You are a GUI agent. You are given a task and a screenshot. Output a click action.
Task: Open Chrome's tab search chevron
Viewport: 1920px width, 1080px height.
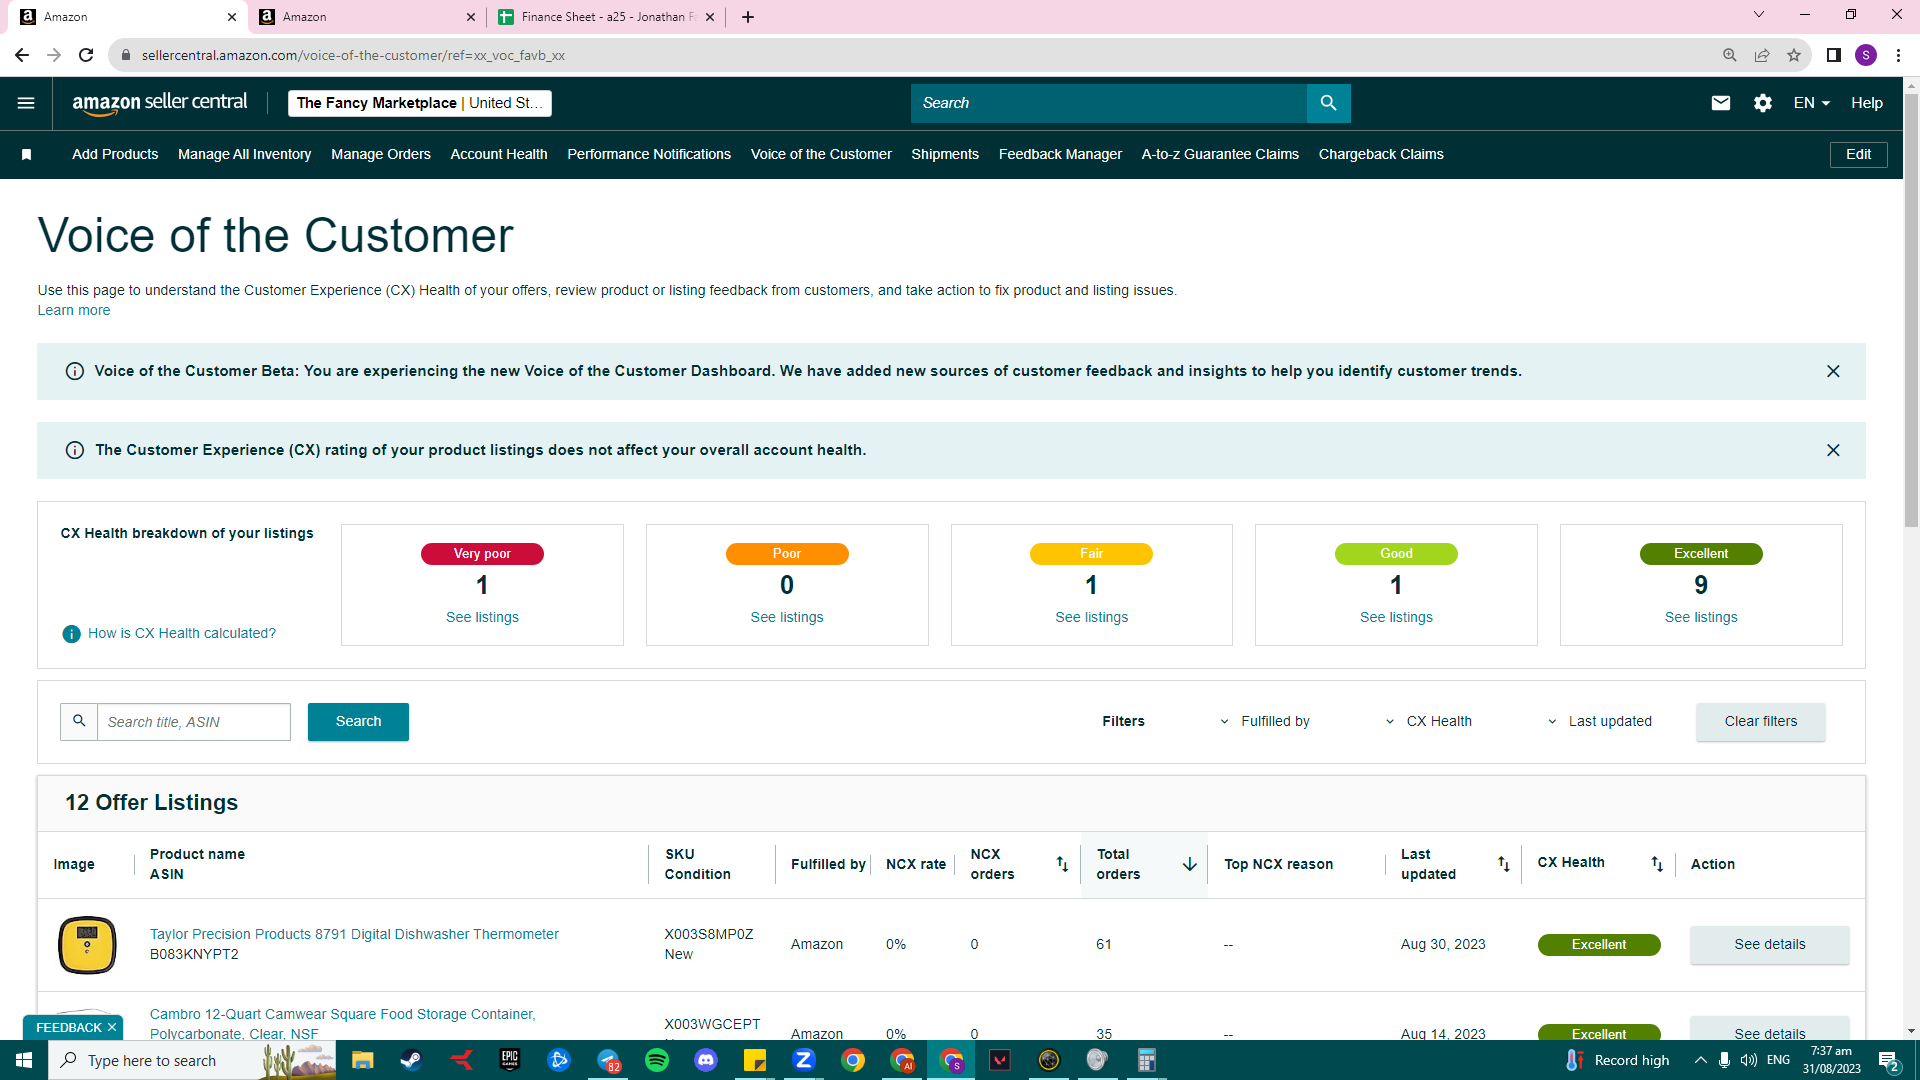[1759, 15]
